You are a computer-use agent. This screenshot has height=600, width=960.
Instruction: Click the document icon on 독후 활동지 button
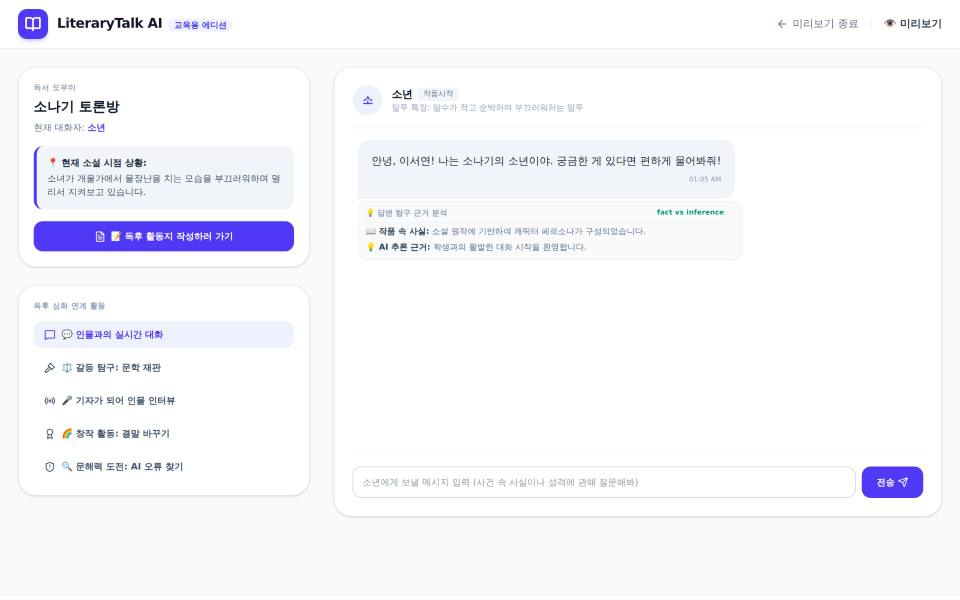100,236
